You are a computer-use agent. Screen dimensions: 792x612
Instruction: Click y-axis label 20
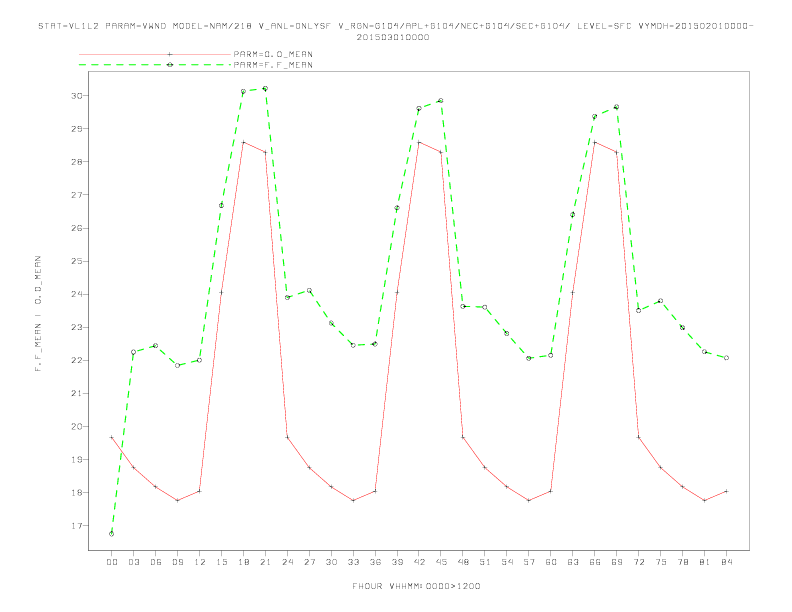(76, 427)
